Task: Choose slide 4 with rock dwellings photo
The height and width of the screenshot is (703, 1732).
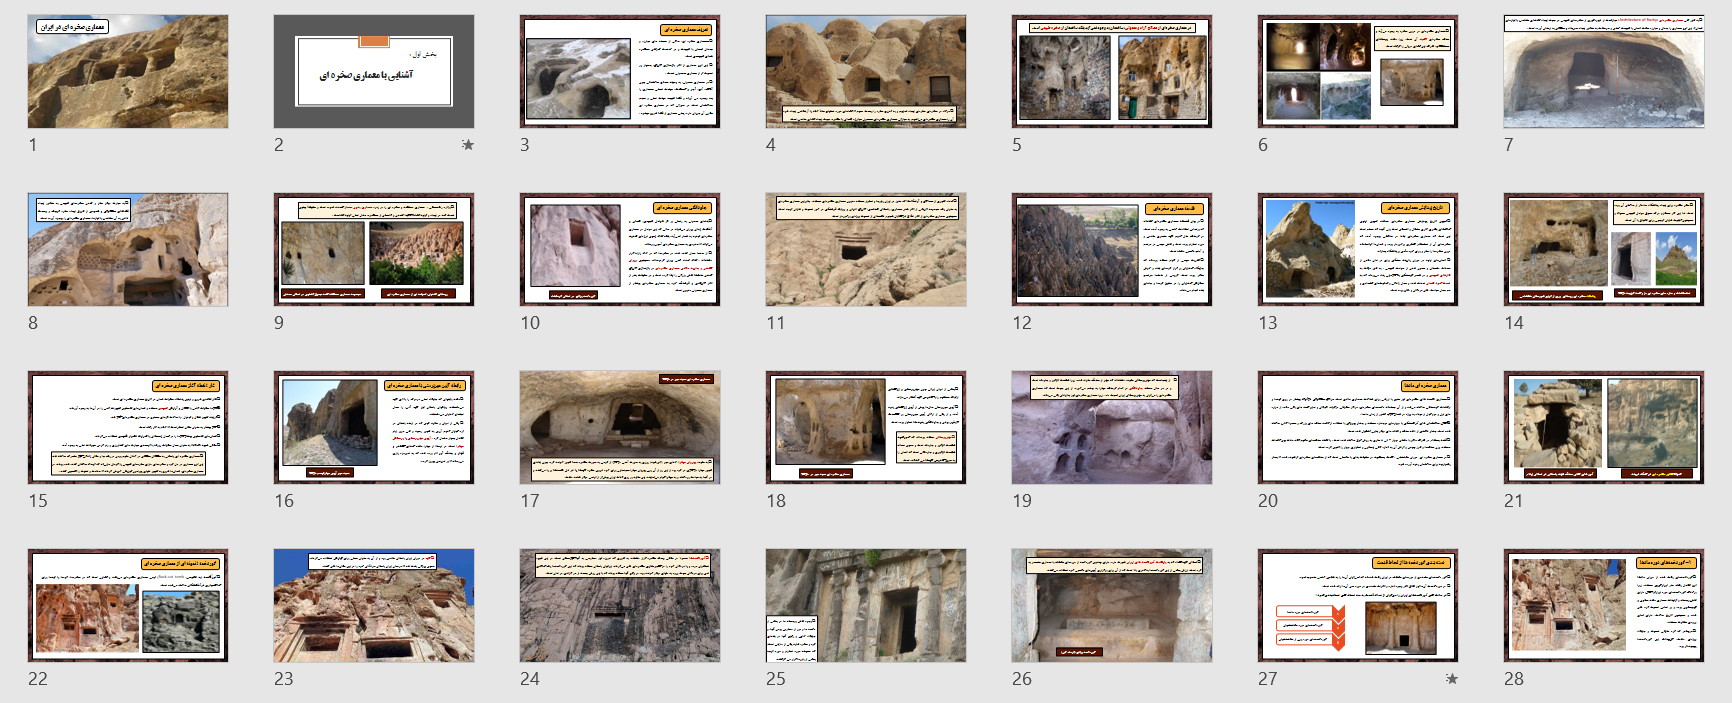Action: [x=866, y=71]
